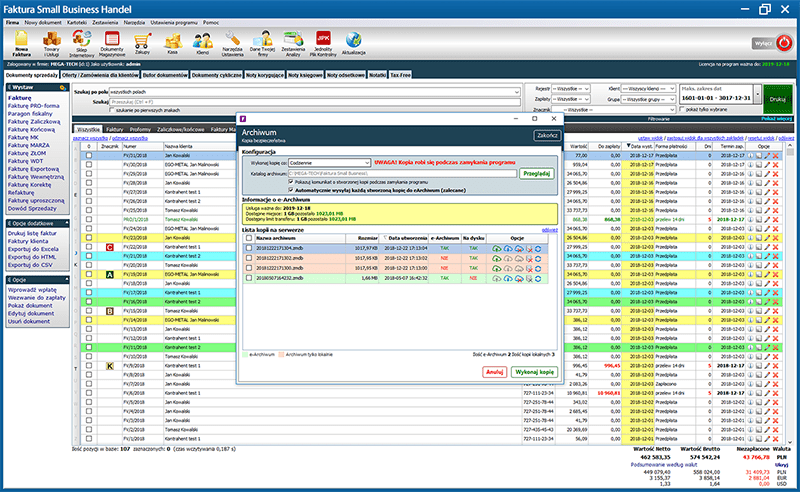Open the Kartoteki menu

point(77,22)
